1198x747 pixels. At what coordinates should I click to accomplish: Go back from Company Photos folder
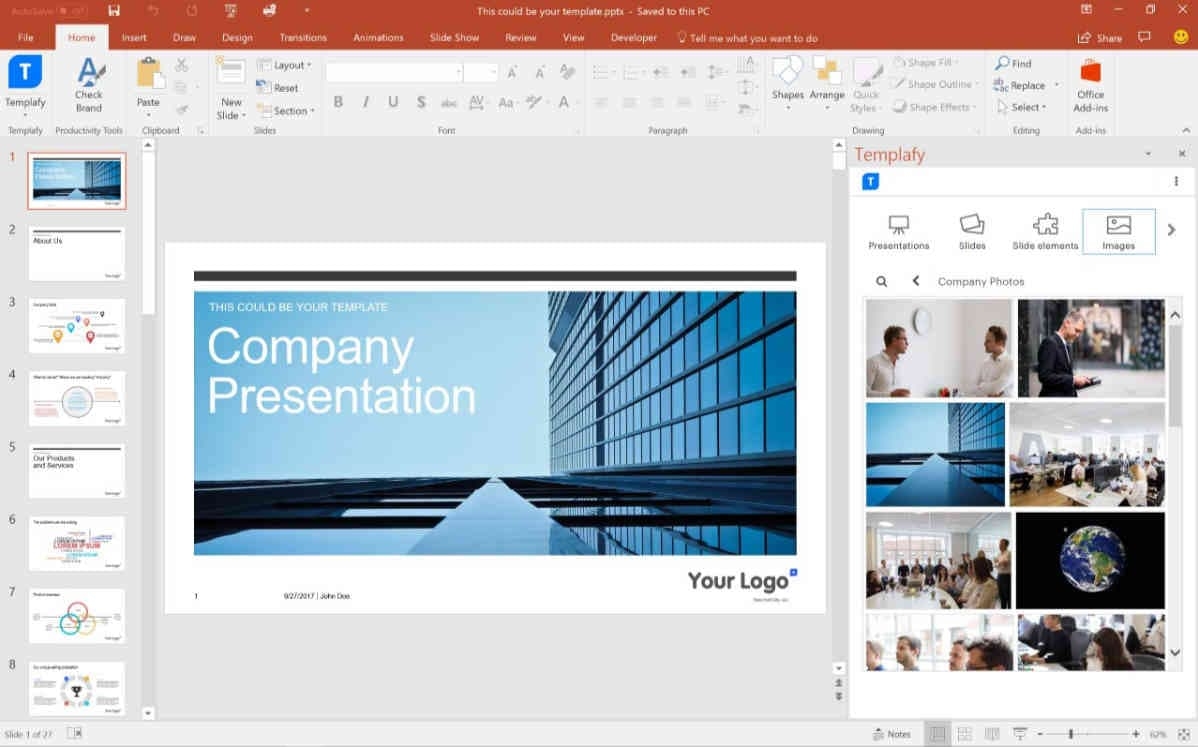pyautogui.click(x=915, y=282)
